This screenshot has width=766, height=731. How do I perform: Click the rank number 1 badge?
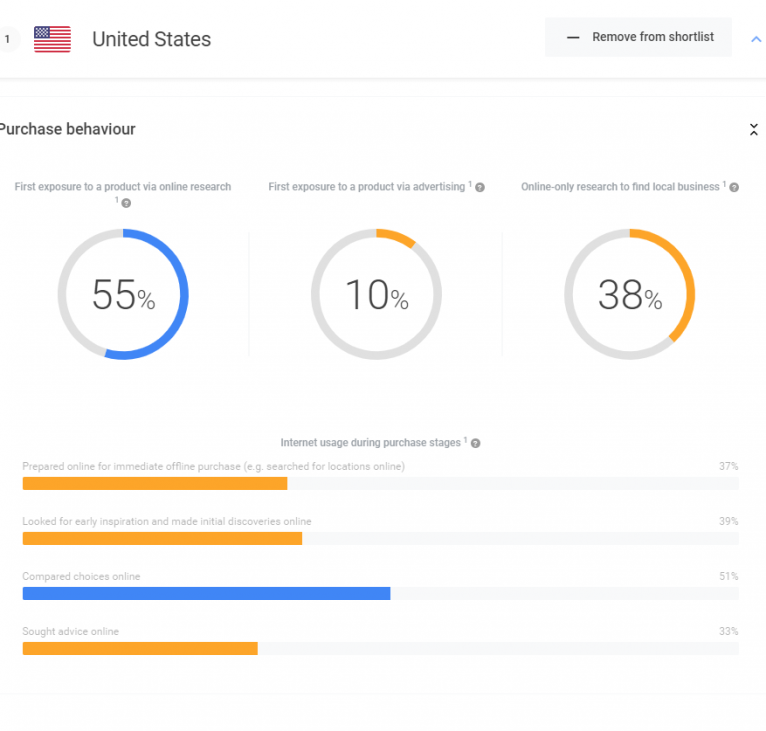[7, 39]
